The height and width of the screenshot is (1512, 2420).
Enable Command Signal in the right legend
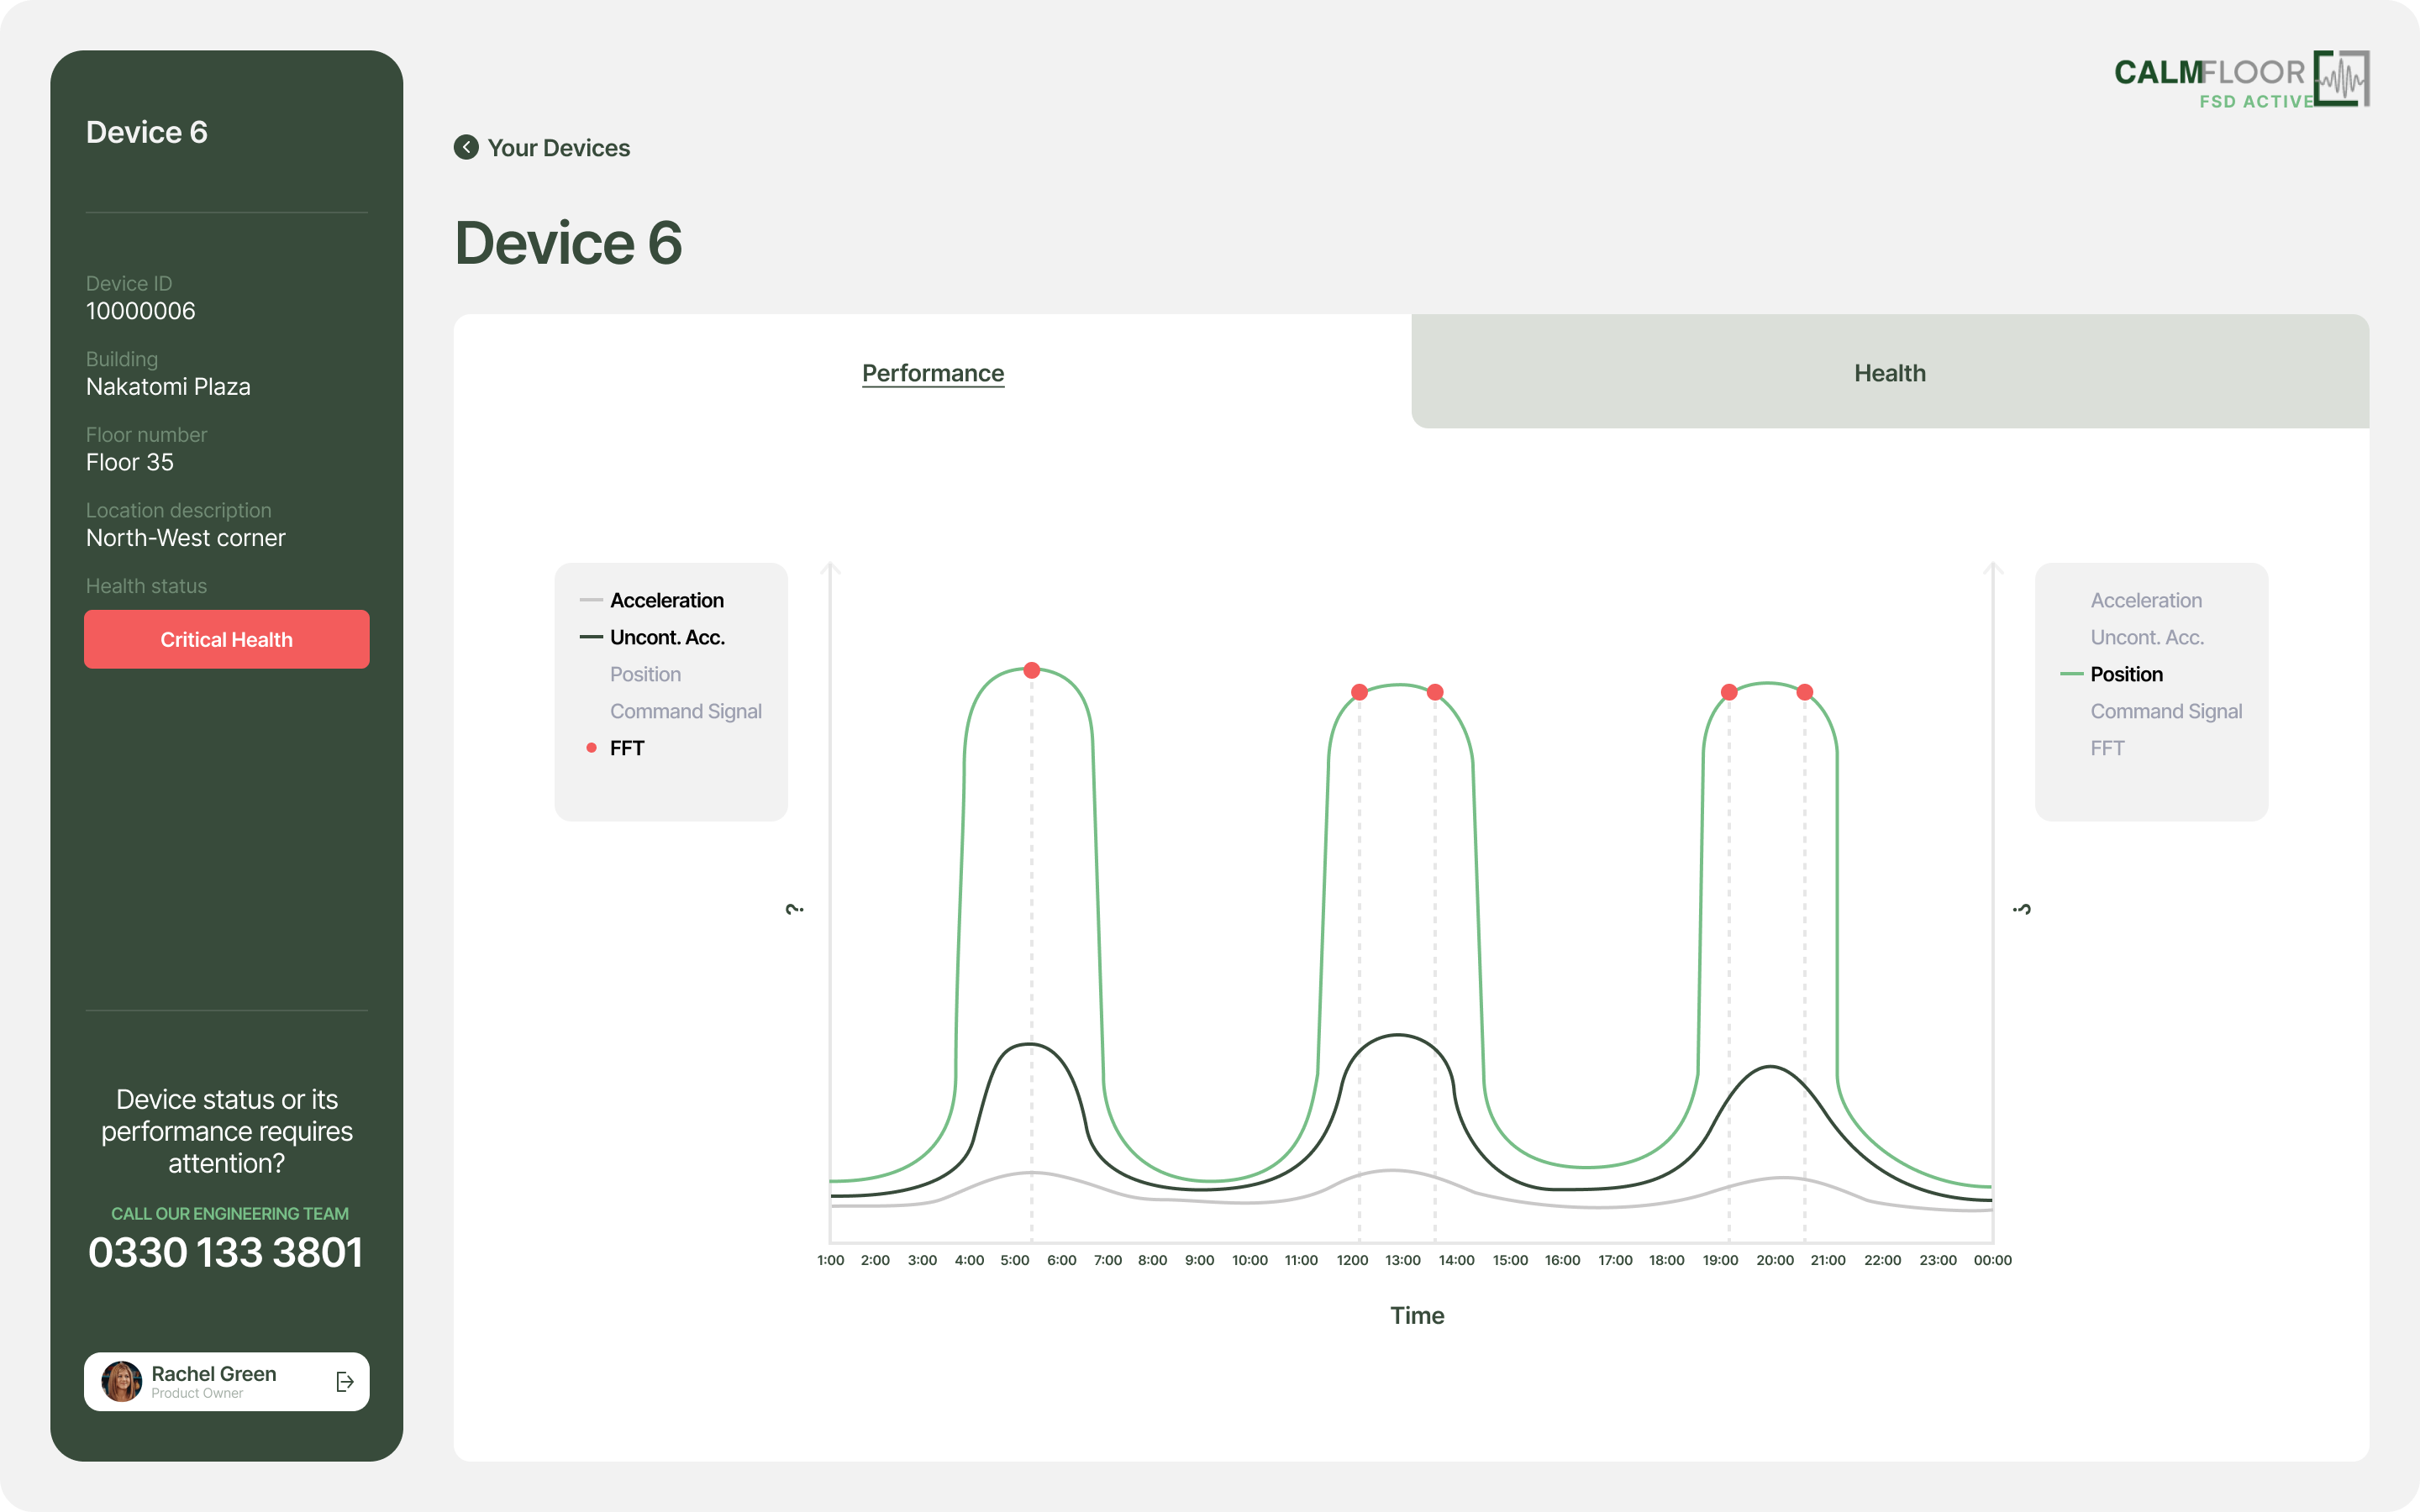2166,711
